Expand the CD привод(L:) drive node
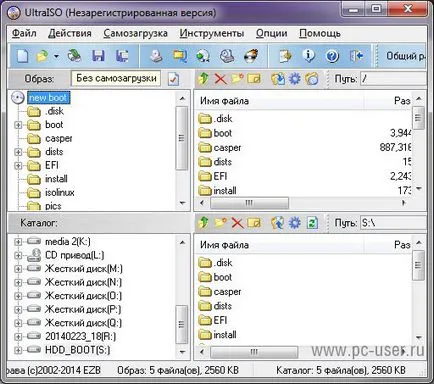Image resolution: width=434 pixels, height=384 pixels. (18, 255)
